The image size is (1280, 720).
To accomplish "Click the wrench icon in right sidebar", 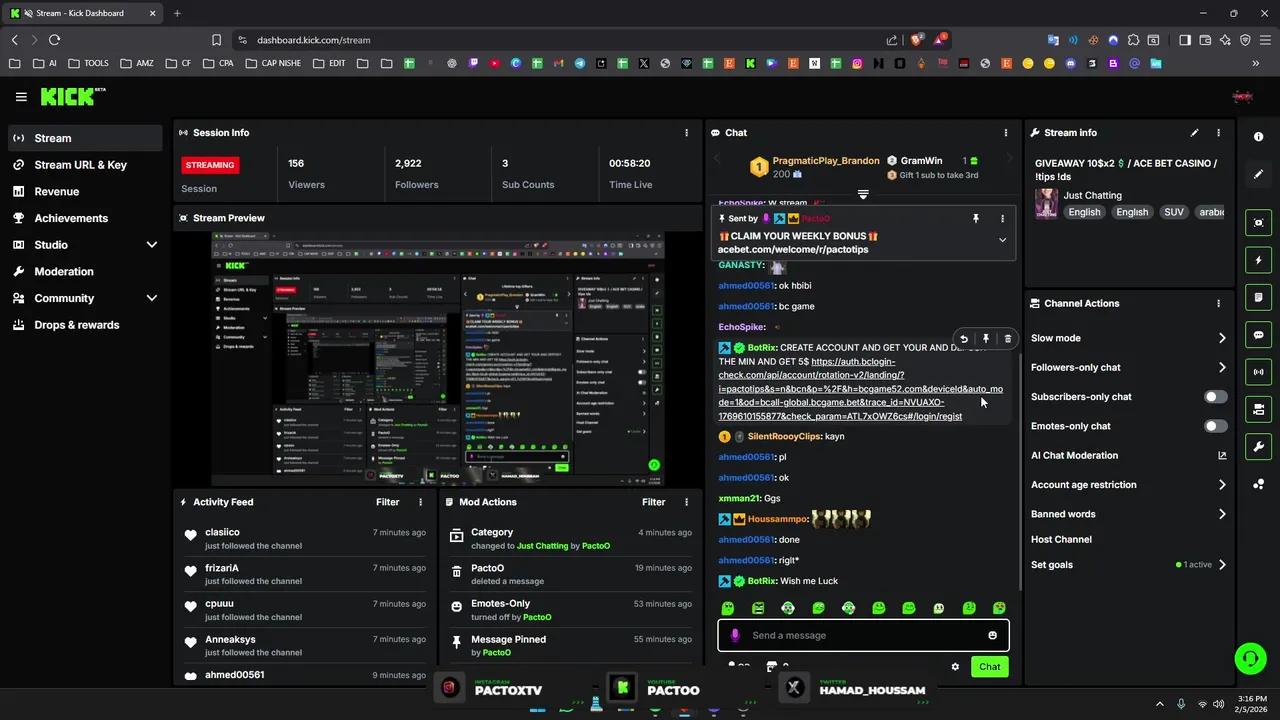I will (1258, 446).
